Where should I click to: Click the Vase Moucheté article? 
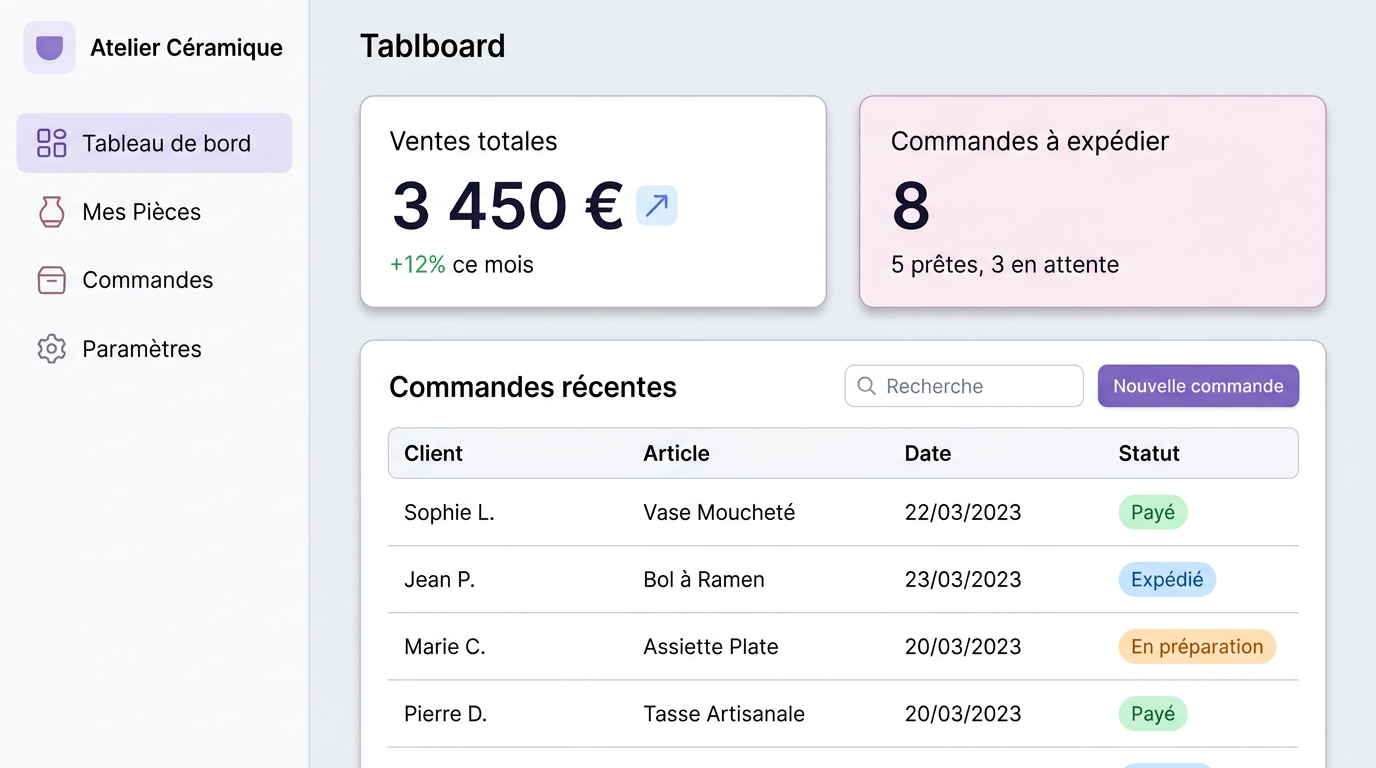[x=719, y=512]
